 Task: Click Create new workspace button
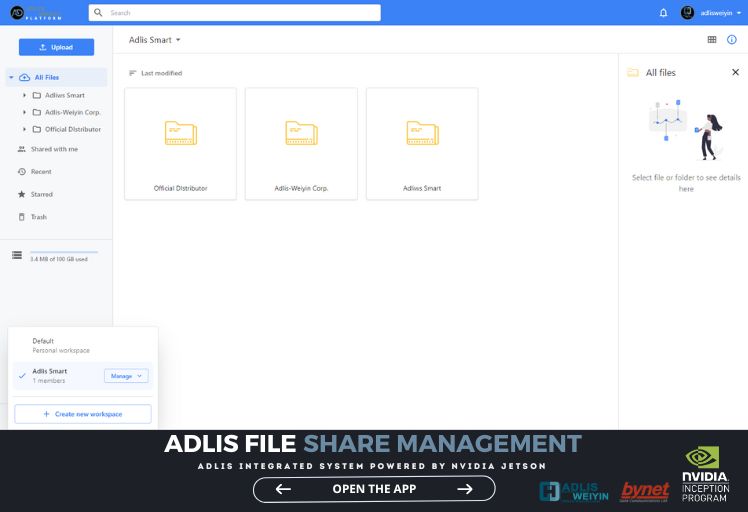(83, 414)
